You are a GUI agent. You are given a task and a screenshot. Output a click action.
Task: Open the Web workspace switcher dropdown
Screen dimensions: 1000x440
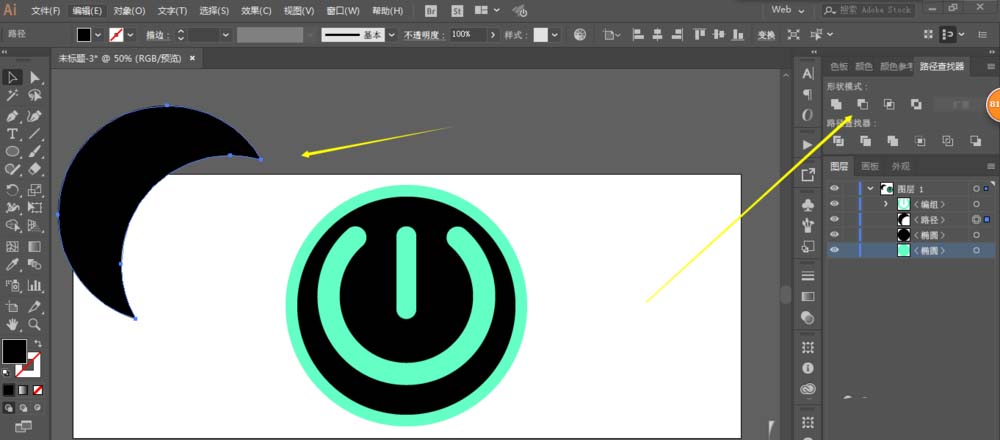point(788,10)
